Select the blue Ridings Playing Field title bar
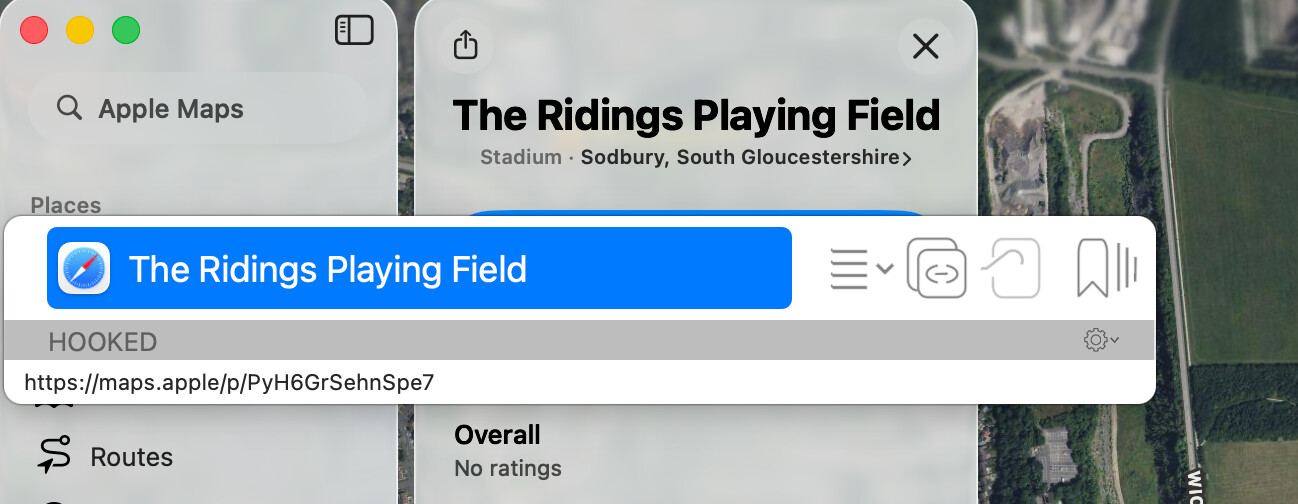This screenshot has width=1298, height=504. 419,268
